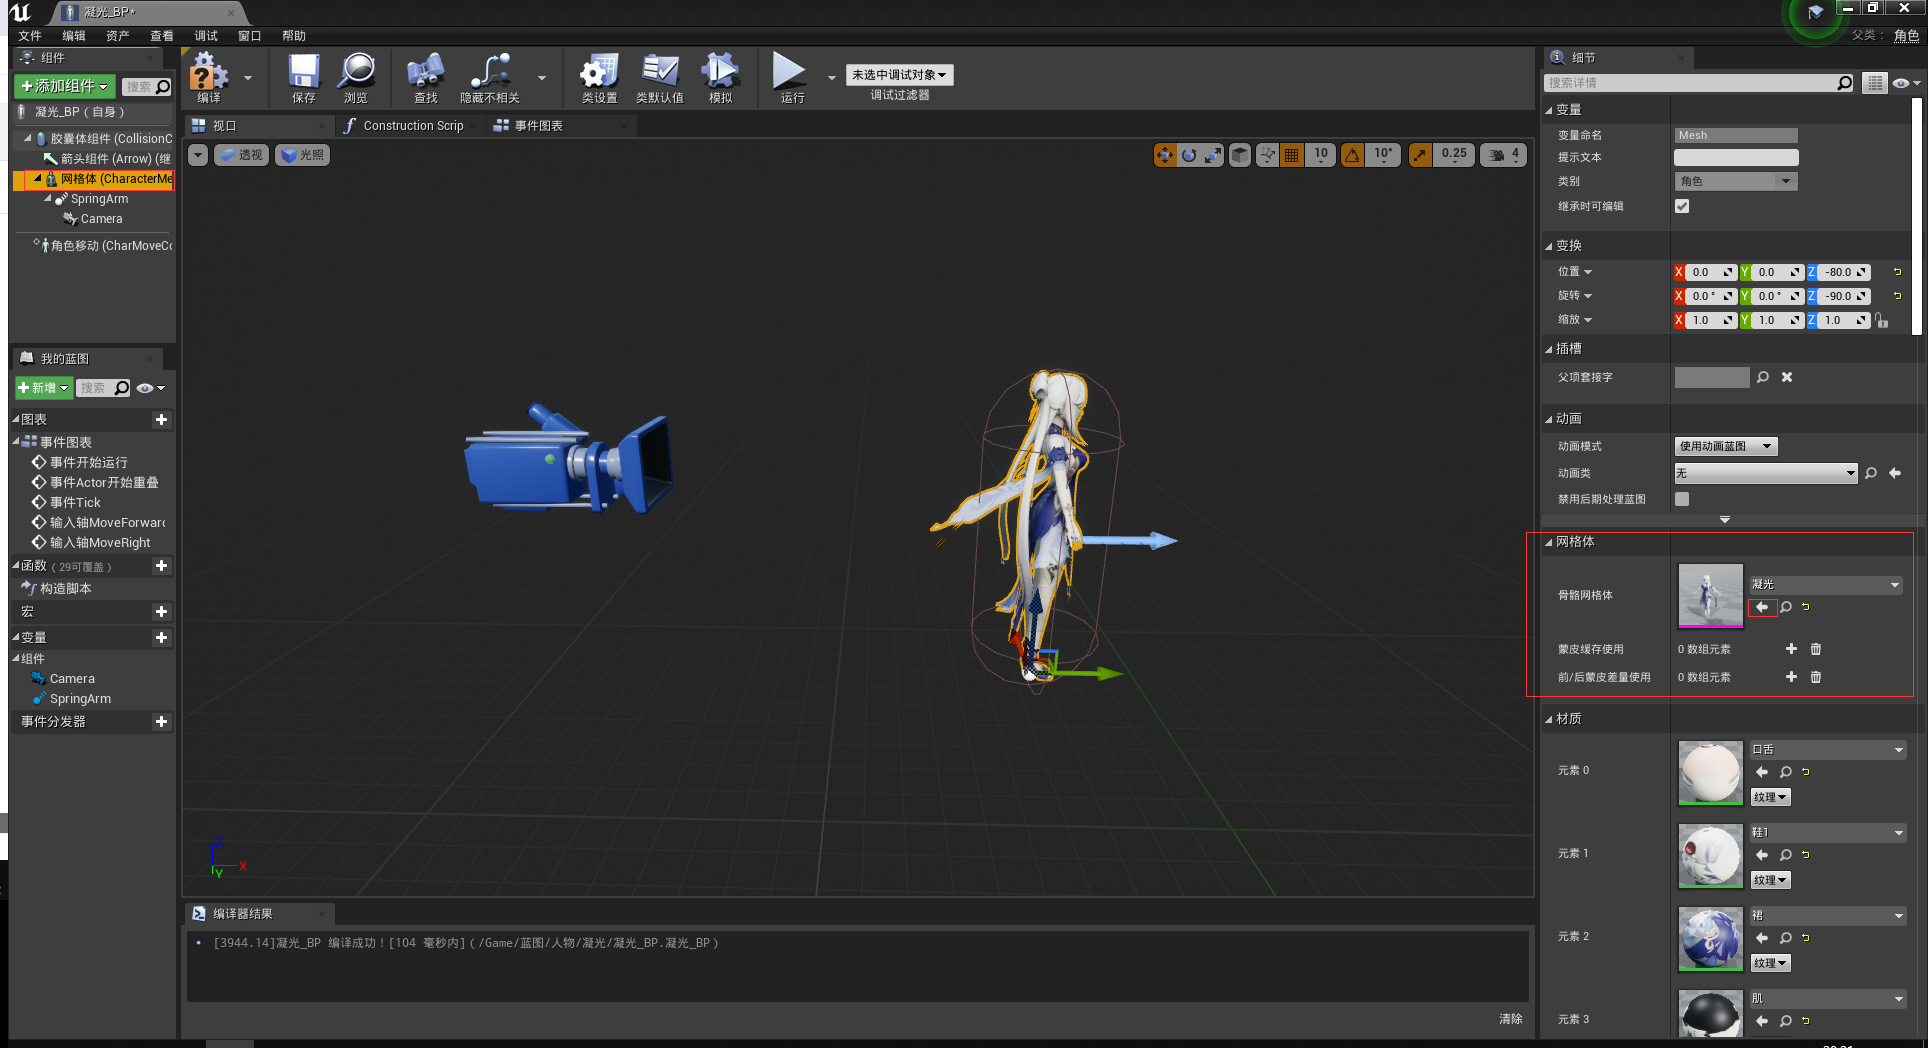The width and height of the screenshot is (1928, 1048).
Task: Toggle 继承时可编辑 checkbox
Action: coord(1682,206)
